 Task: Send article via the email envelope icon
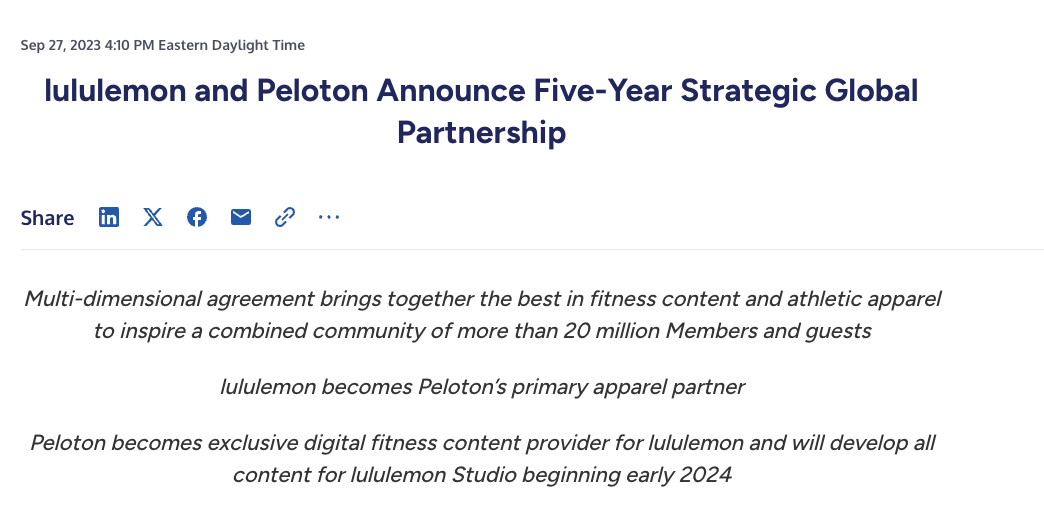point(241,217)
